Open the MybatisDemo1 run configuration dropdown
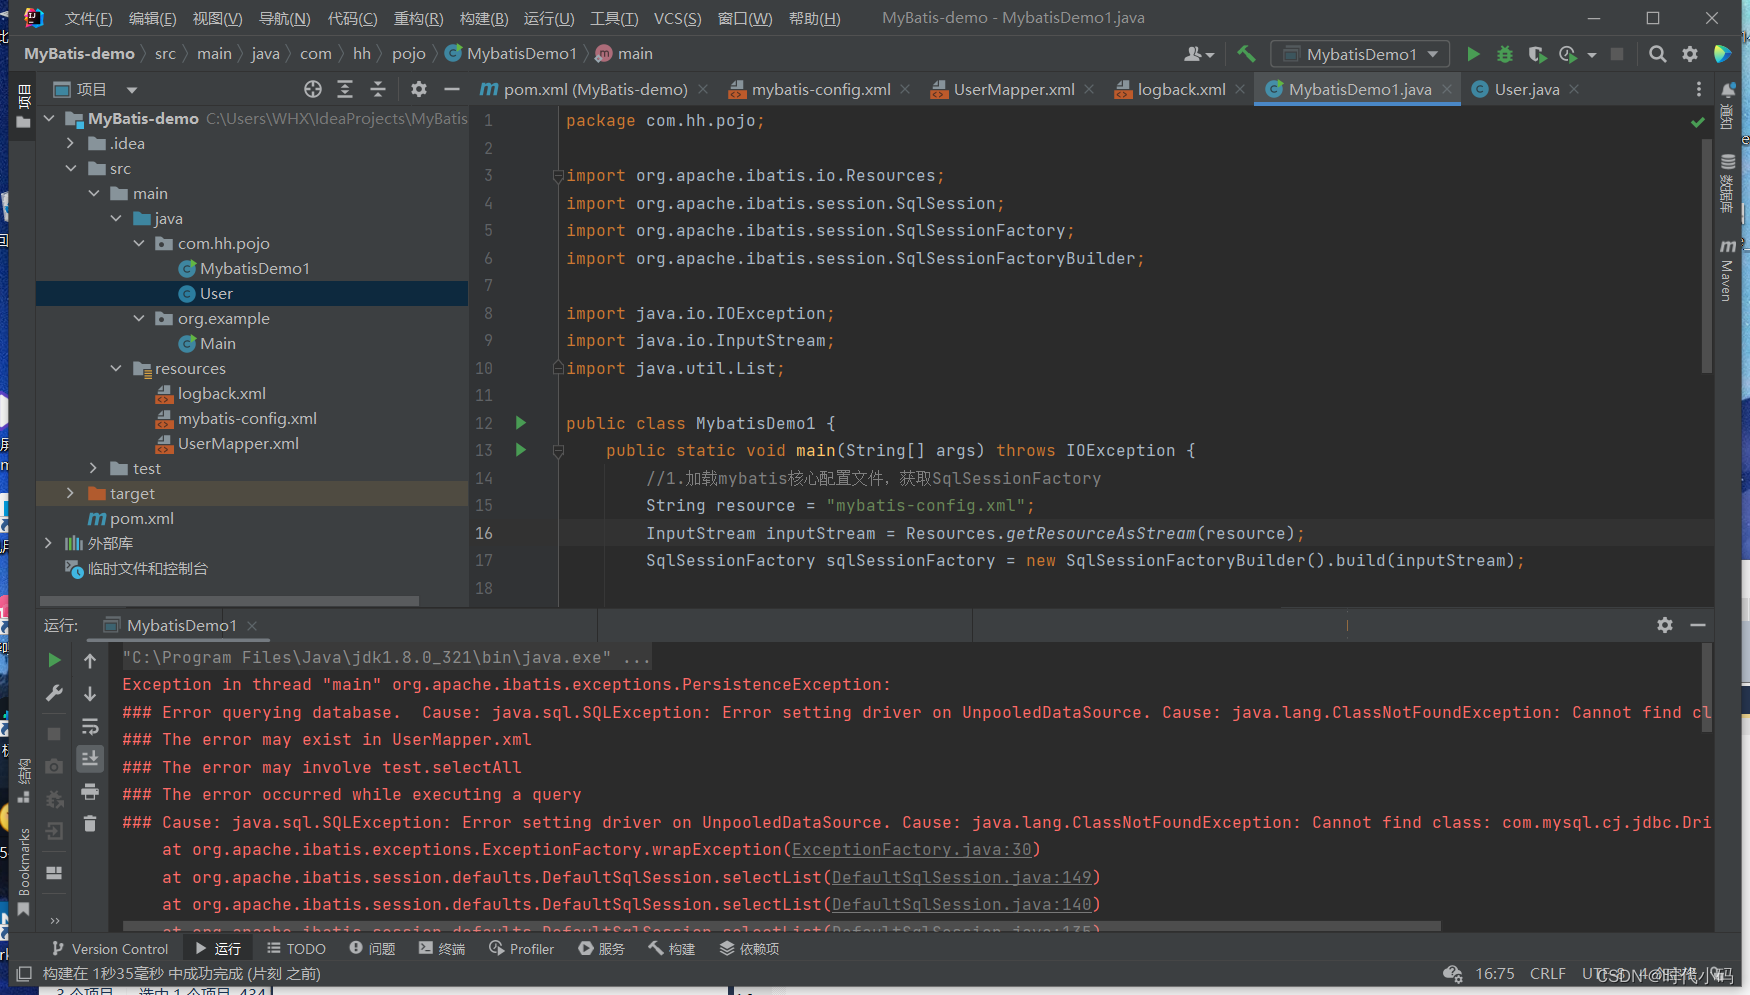 point(1359,54)
